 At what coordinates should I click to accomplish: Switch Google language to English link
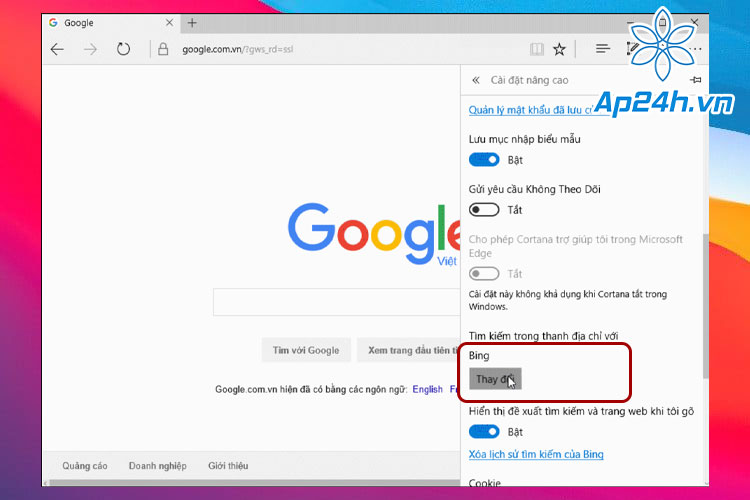427,389
